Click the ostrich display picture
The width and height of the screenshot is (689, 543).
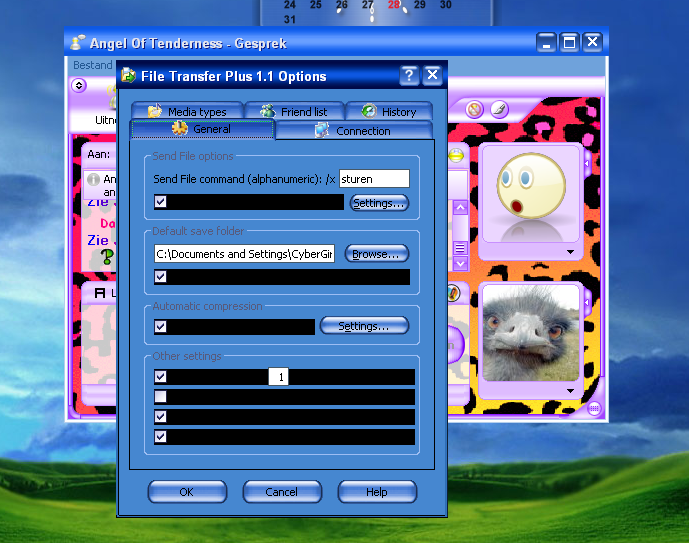531,332
